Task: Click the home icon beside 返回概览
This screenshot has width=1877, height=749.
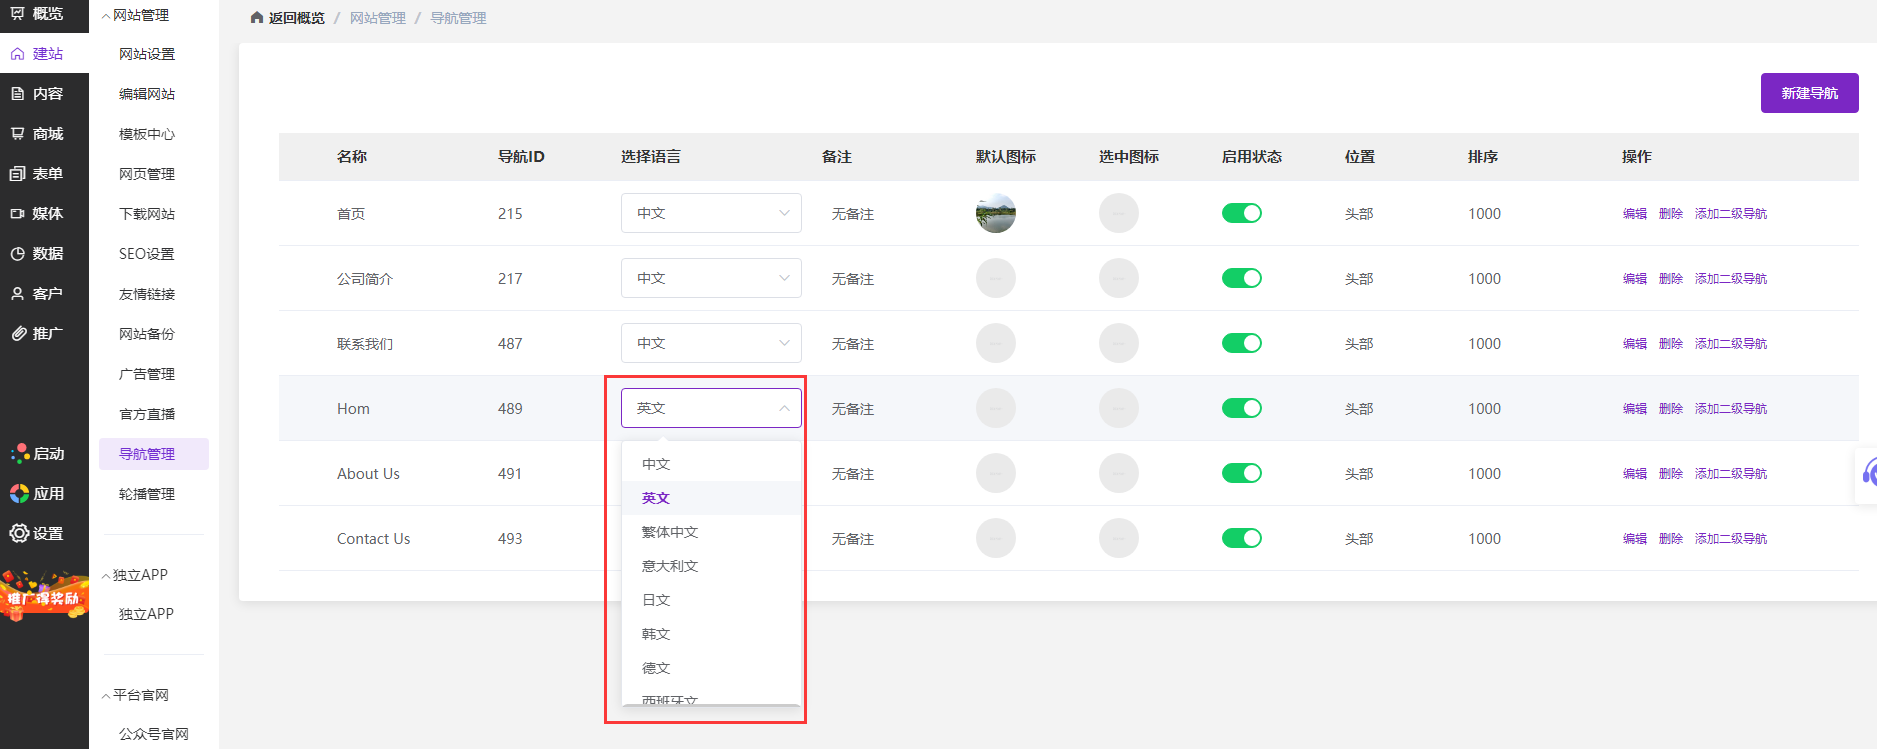Action: [257, 18]
